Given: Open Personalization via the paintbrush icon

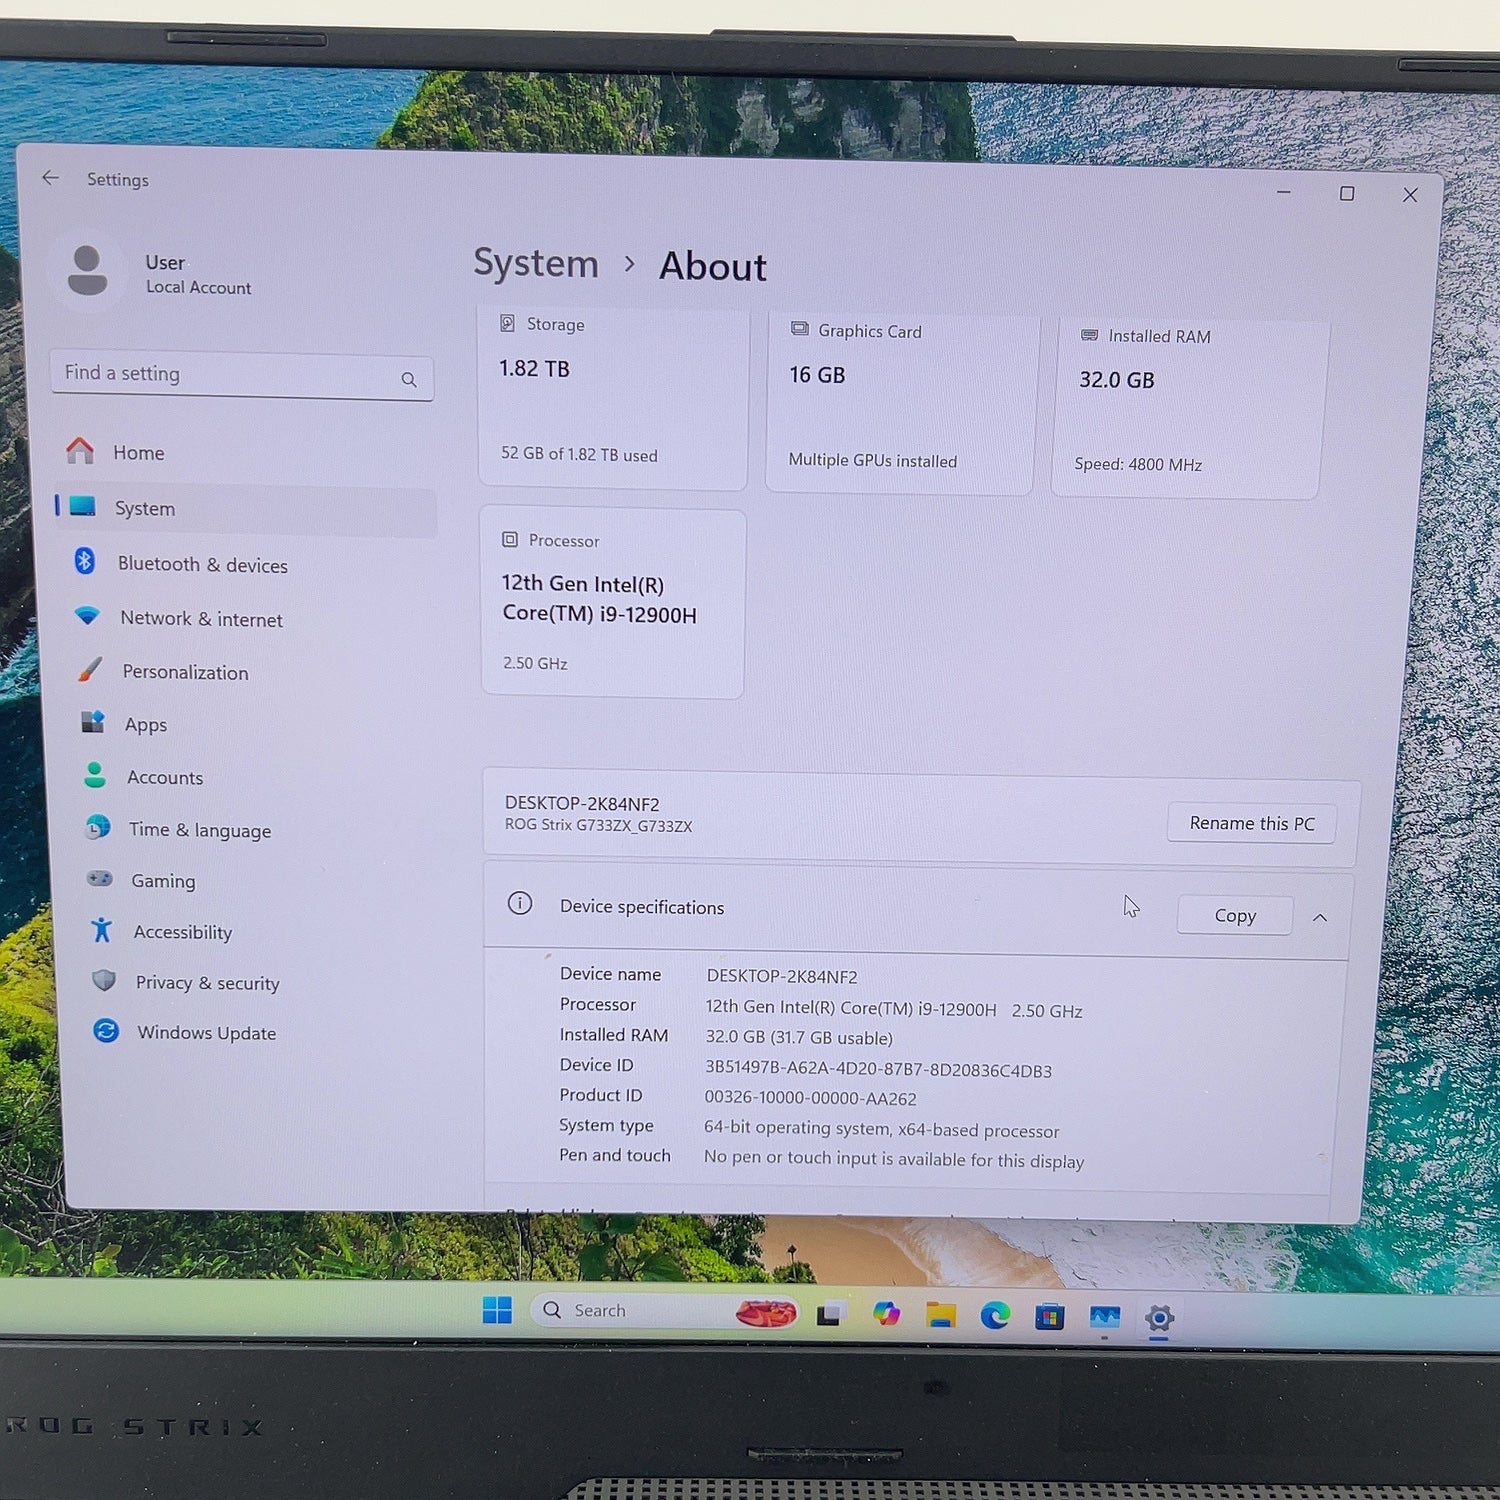Looking at the screenshot, I should 90,669.
